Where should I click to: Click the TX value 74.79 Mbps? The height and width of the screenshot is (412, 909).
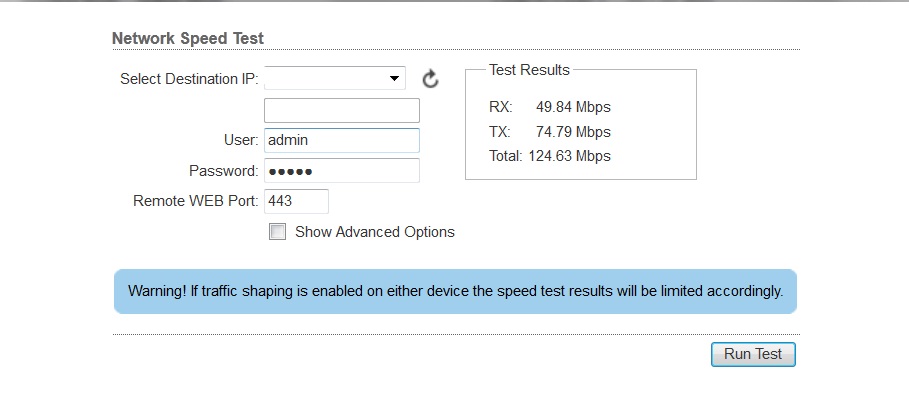(x=573, y=132)
